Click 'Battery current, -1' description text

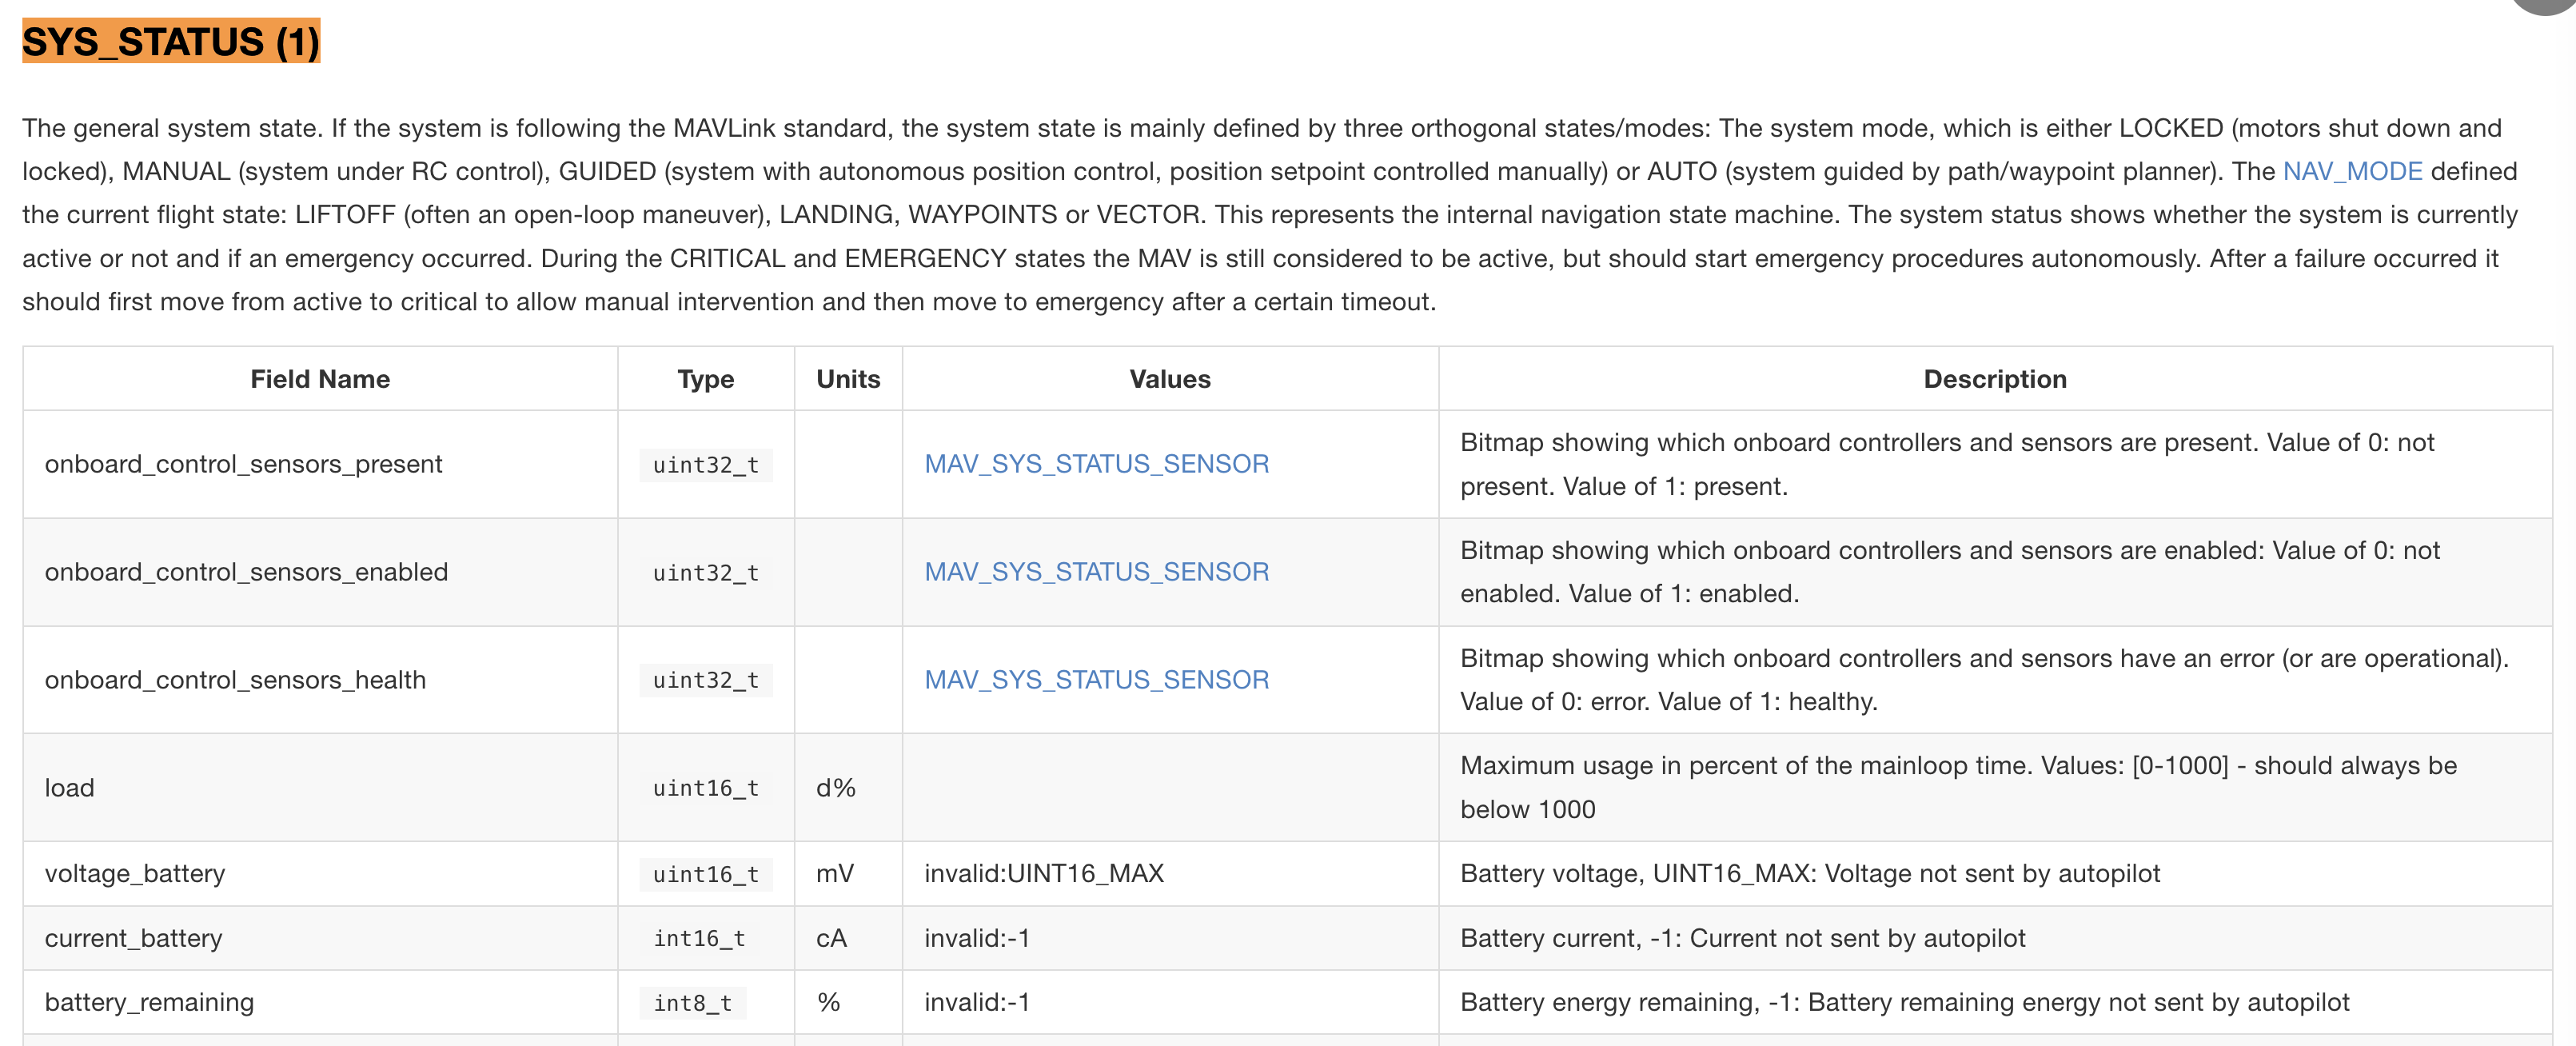1742,938
